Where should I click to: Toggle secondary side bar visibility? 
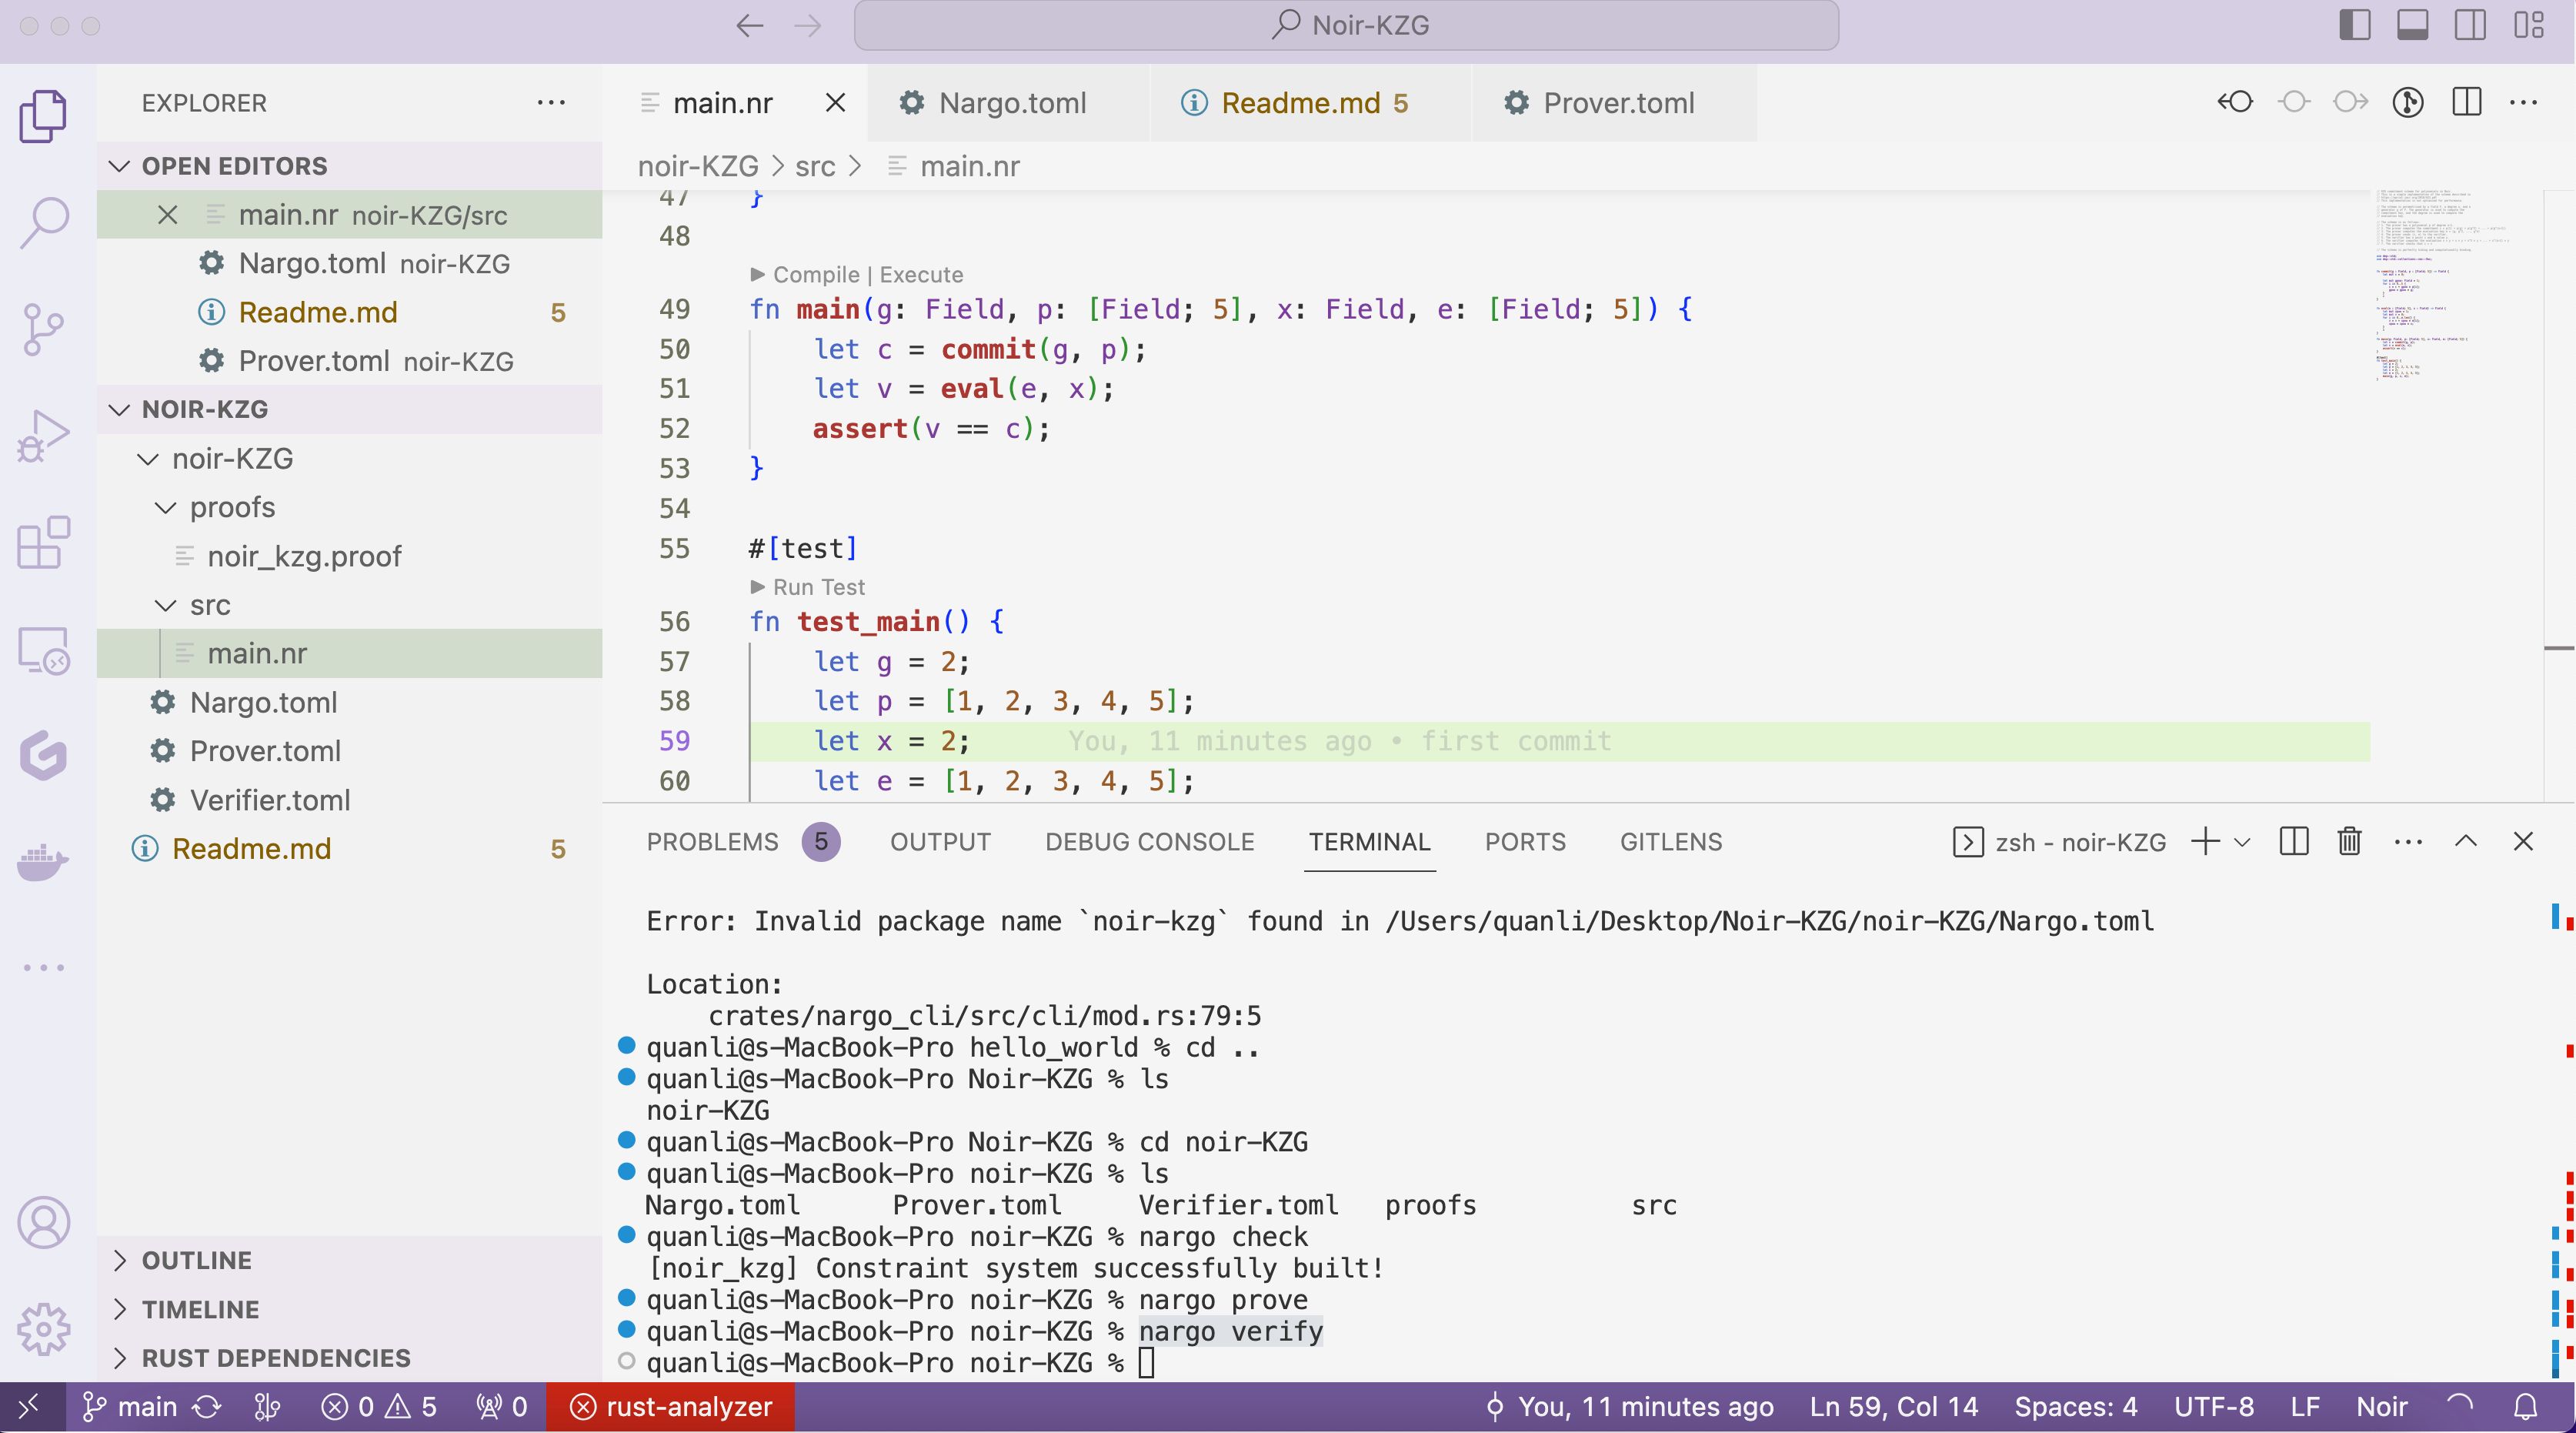point(2469,25)
